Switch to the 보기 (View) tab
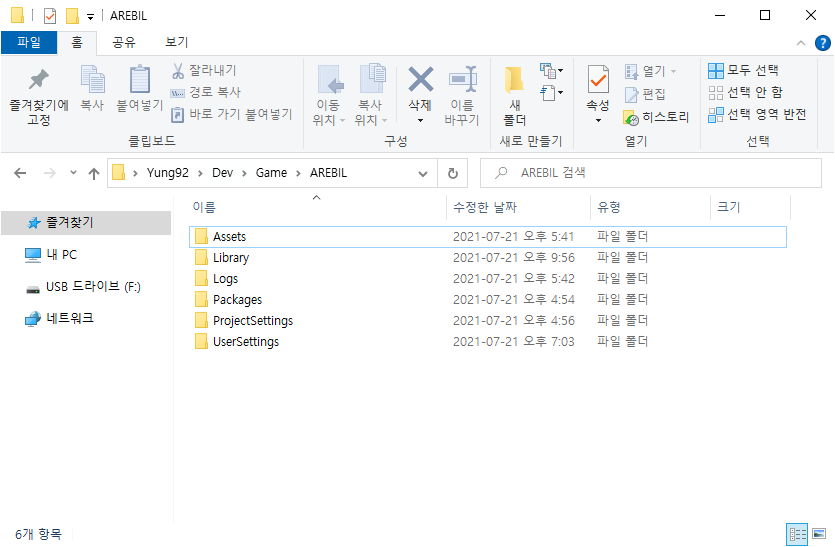 tap(176, 42)
